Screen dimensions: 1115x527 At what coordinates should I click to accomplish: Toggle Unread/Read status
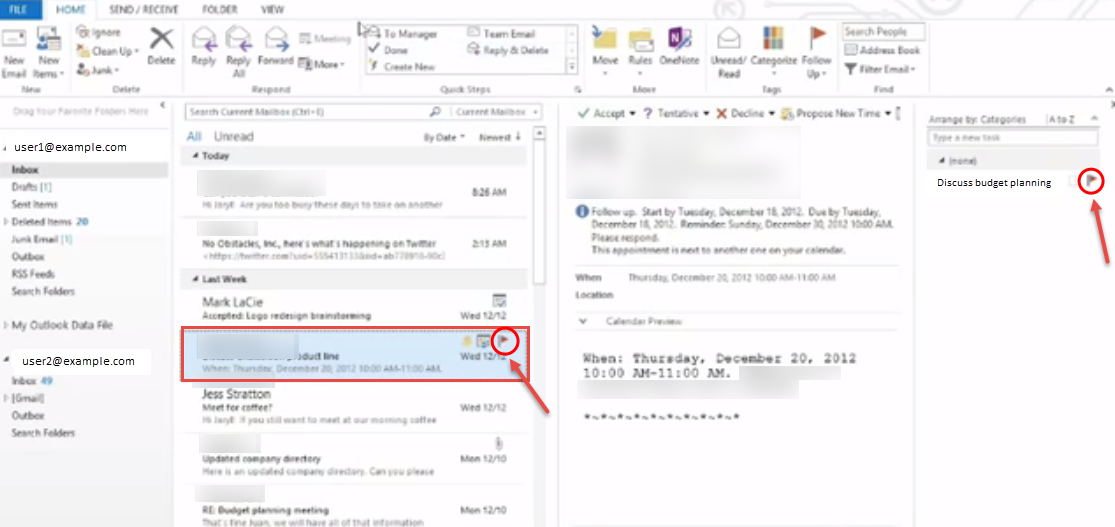[727, 53]
